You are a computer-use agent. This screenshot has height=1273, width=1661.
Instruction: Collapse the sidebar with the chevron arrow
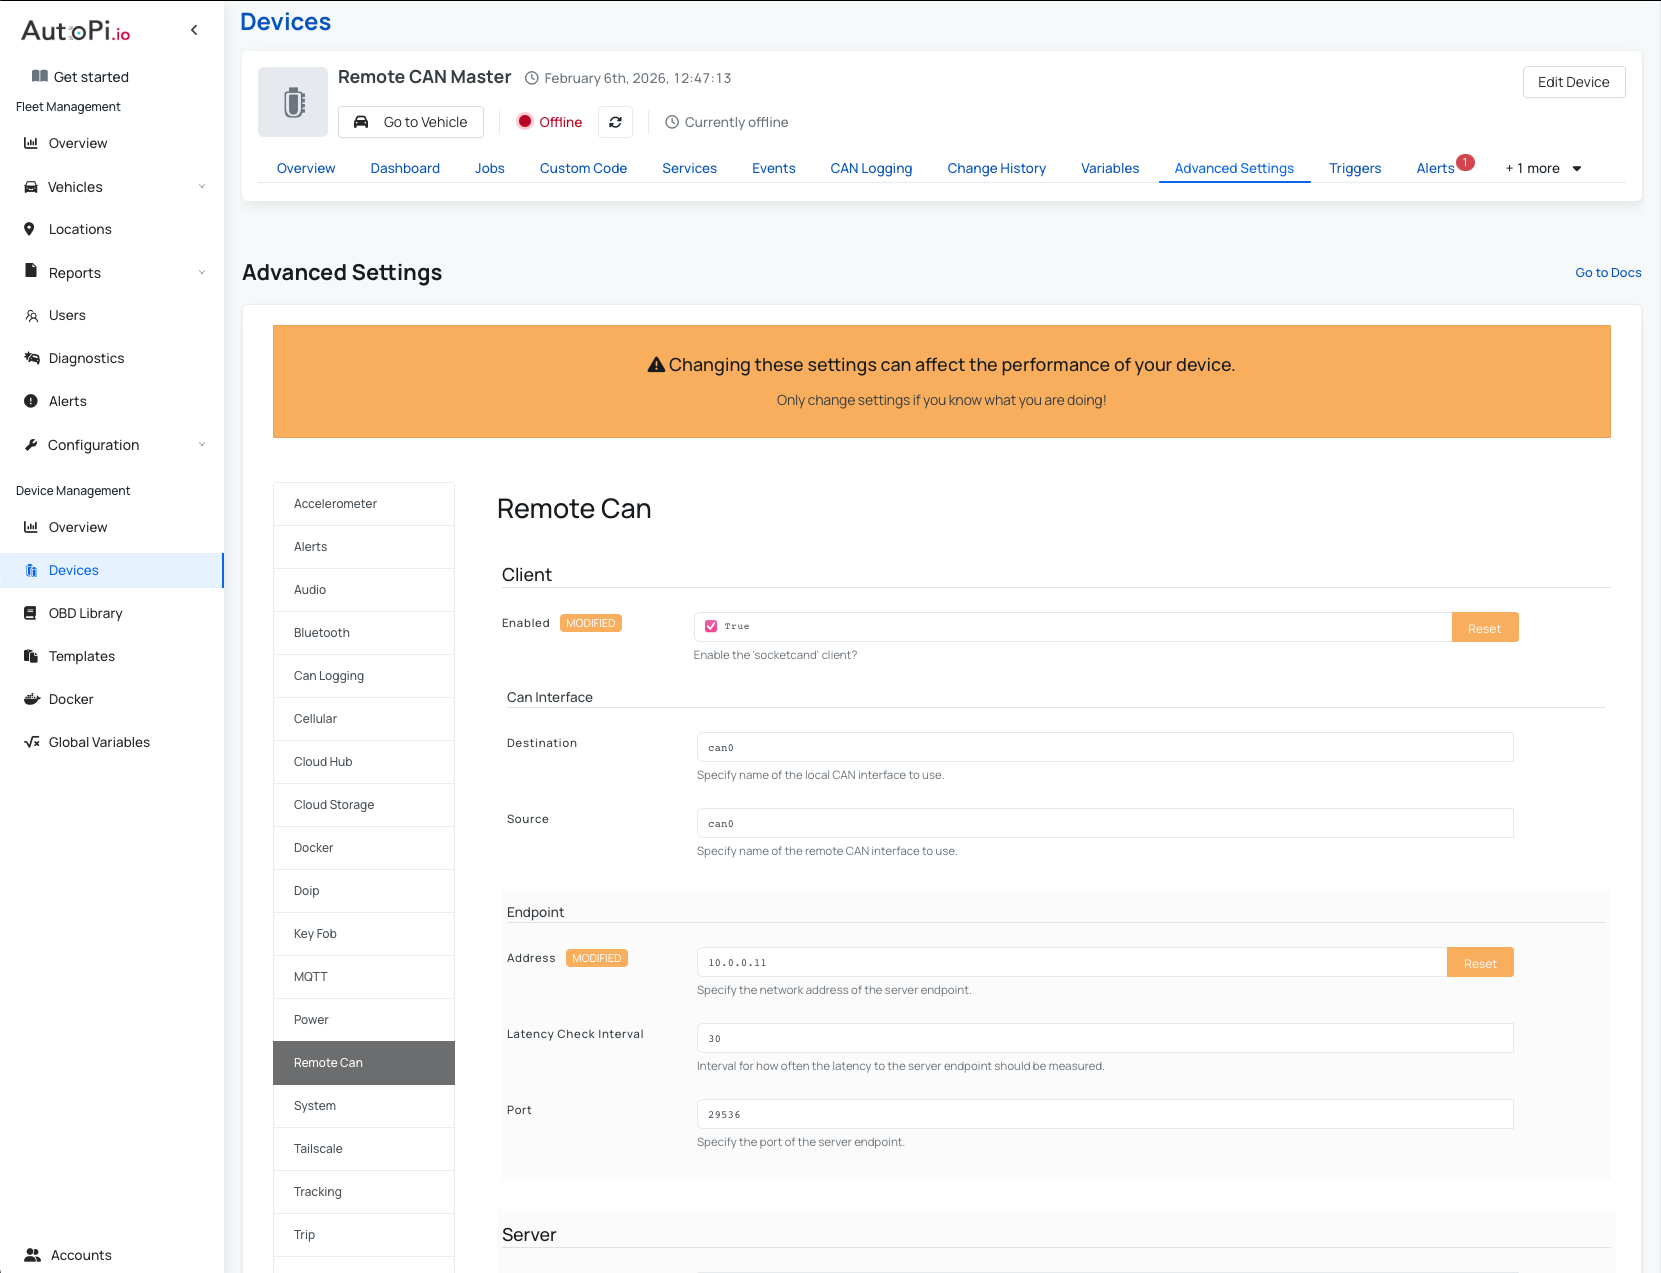(x=194, y=30)
